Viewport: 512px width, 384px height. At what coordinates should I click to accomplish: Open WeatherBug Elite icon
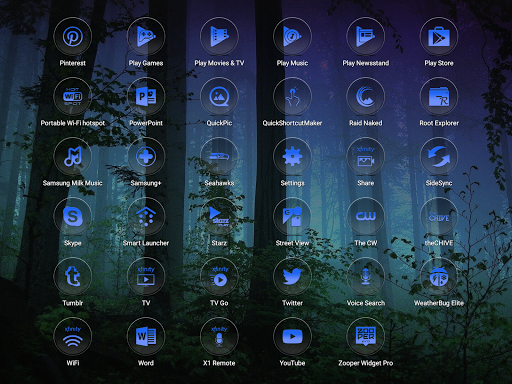click(x=439, y=276)
